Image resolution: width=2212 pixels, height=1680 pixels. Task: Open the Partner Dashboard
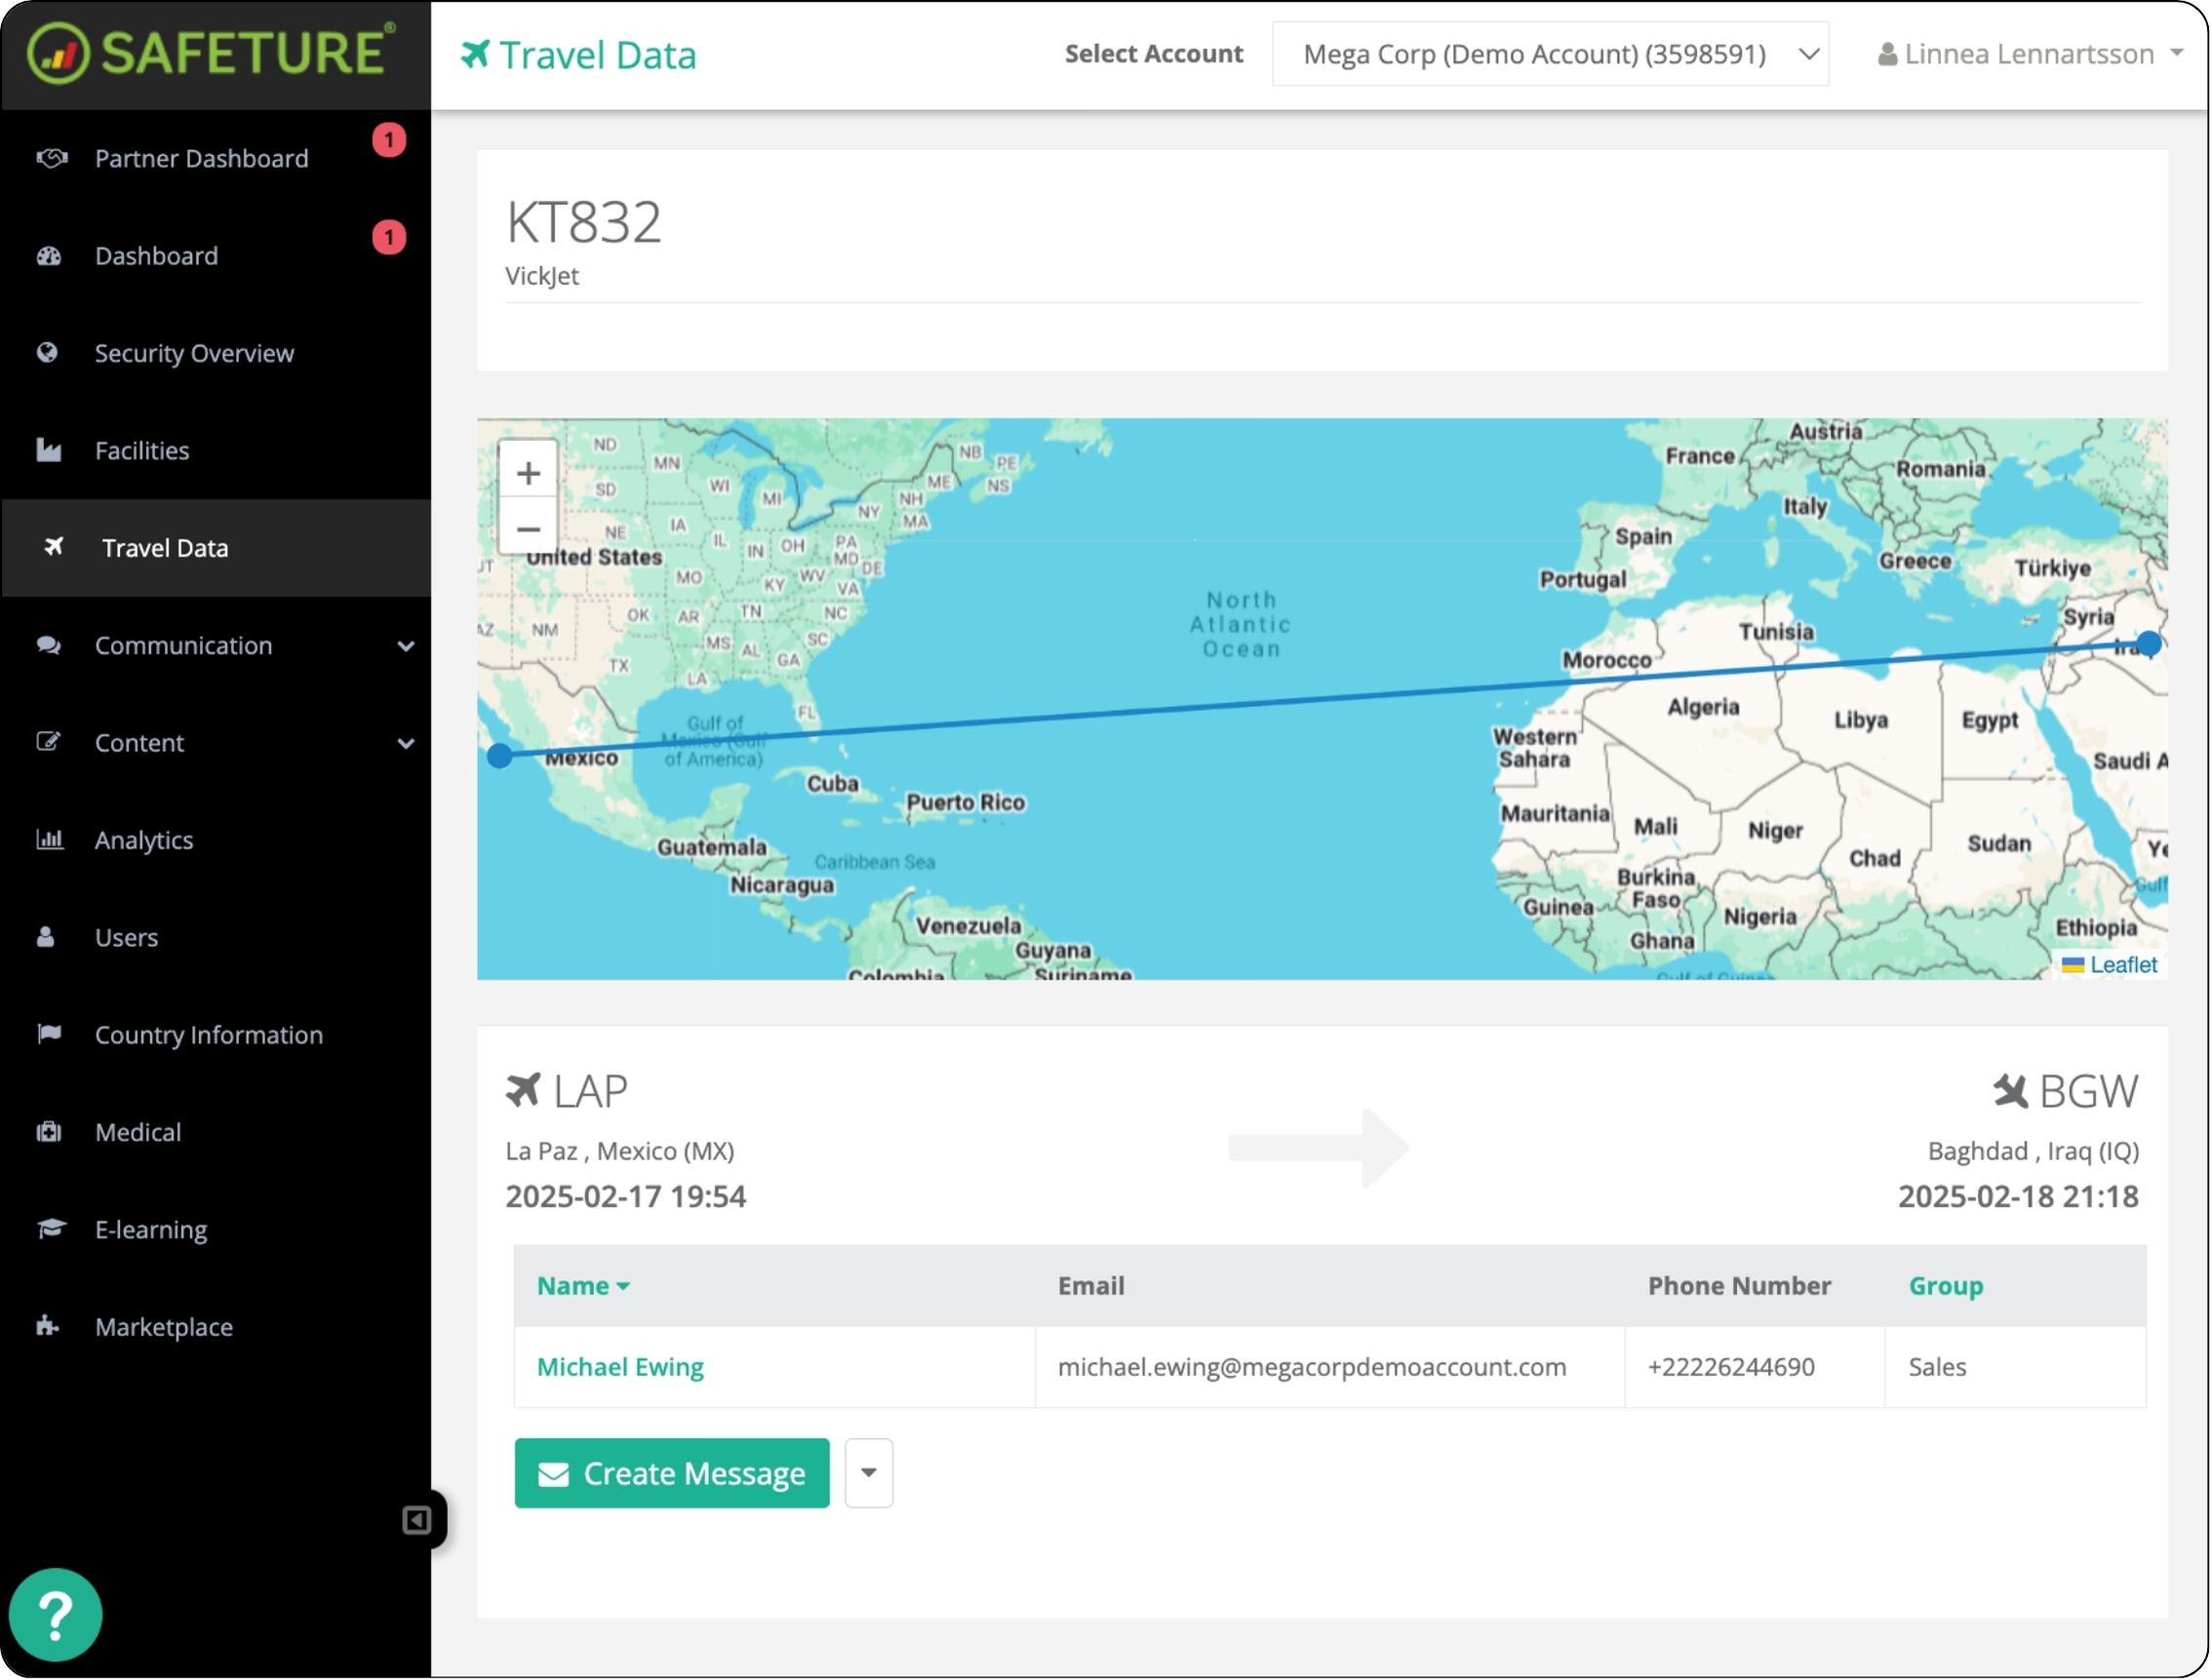[x=201, y=158]
